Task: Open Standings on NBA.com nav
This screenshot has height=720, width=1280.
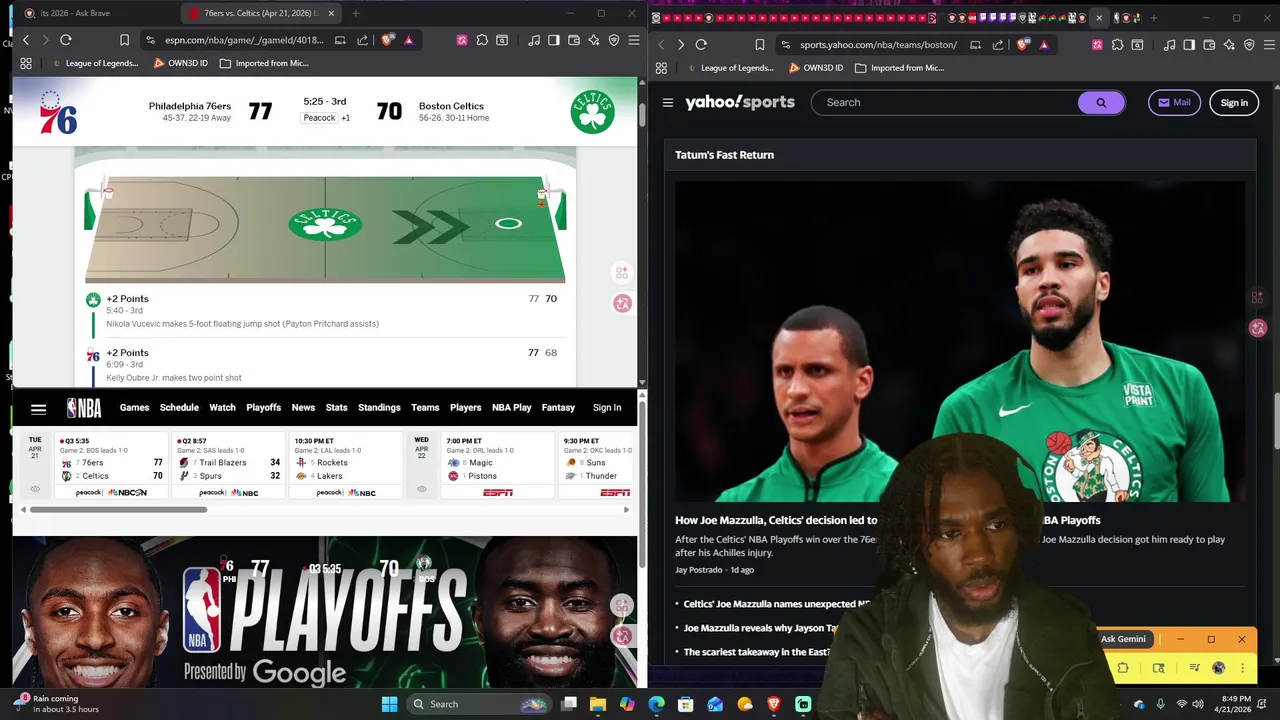Action: tap(379, 407)
